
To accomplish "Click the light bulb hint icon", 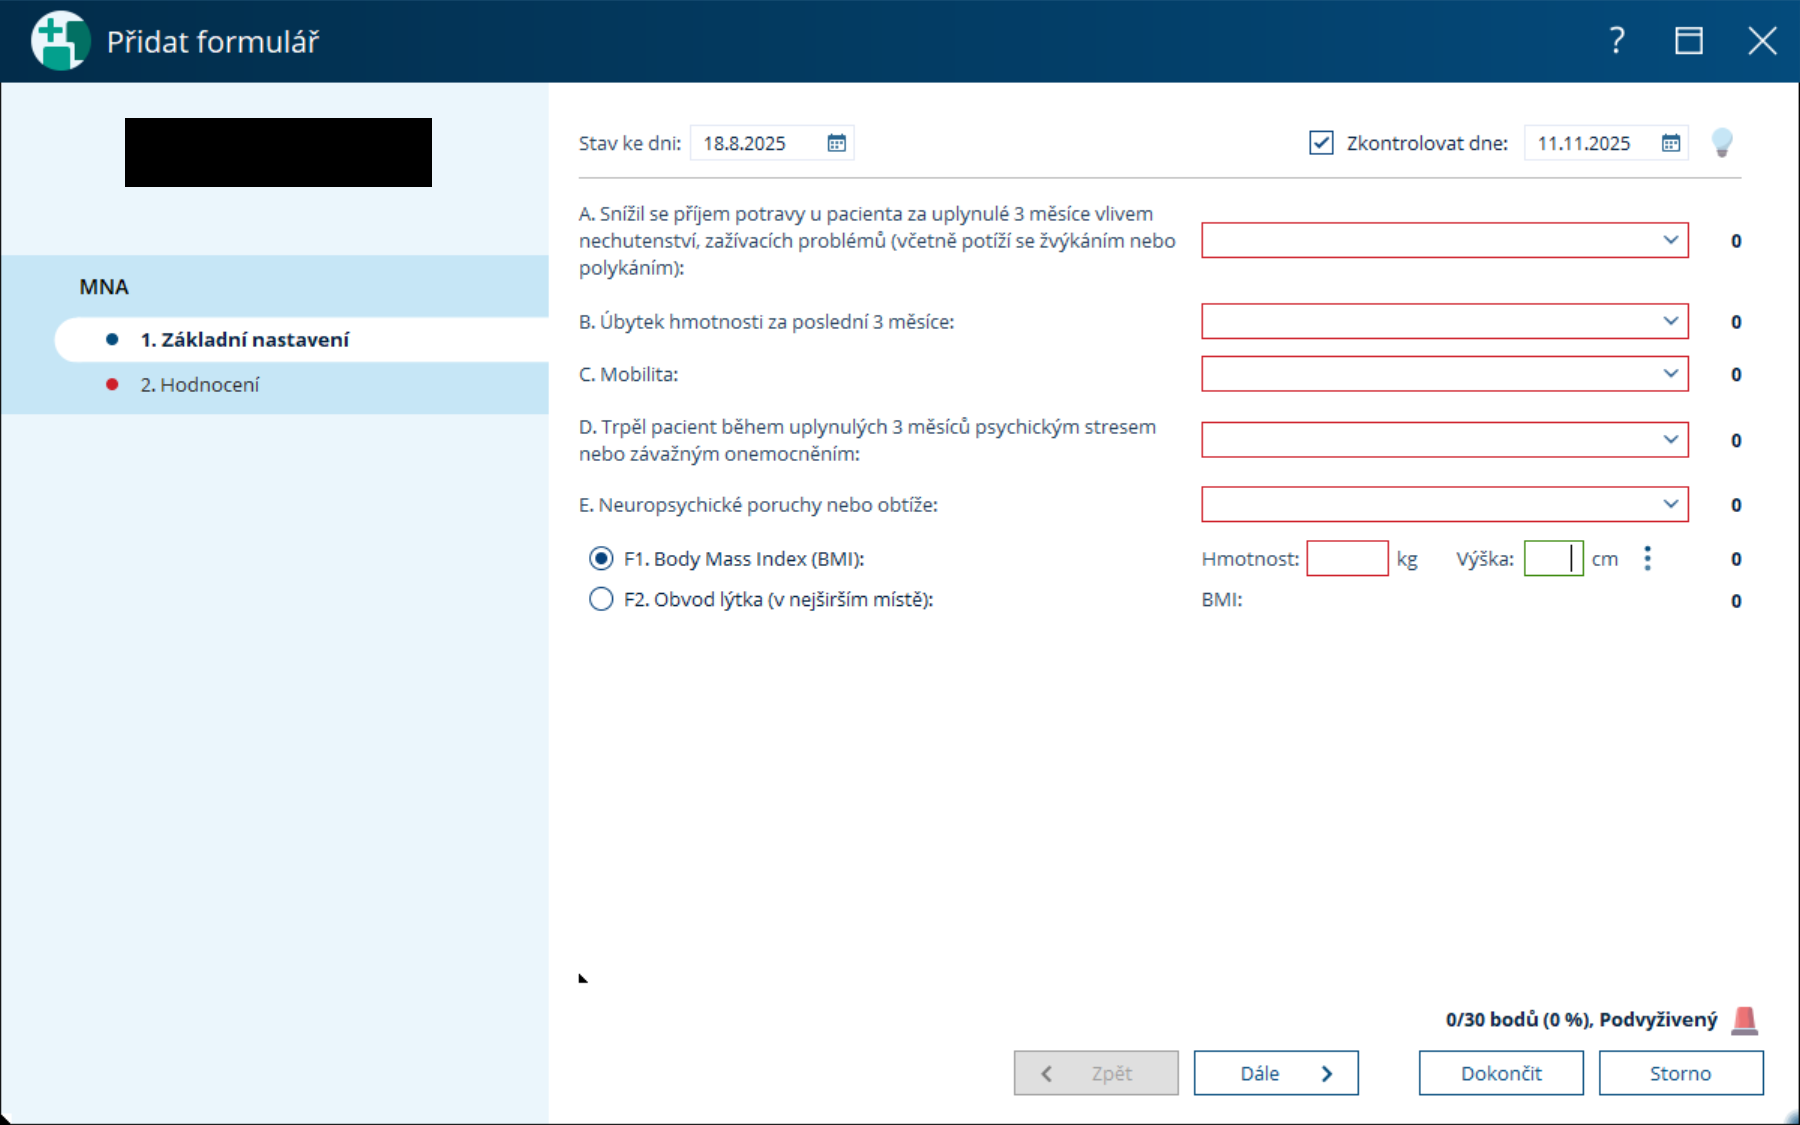I will (1721, 143).
